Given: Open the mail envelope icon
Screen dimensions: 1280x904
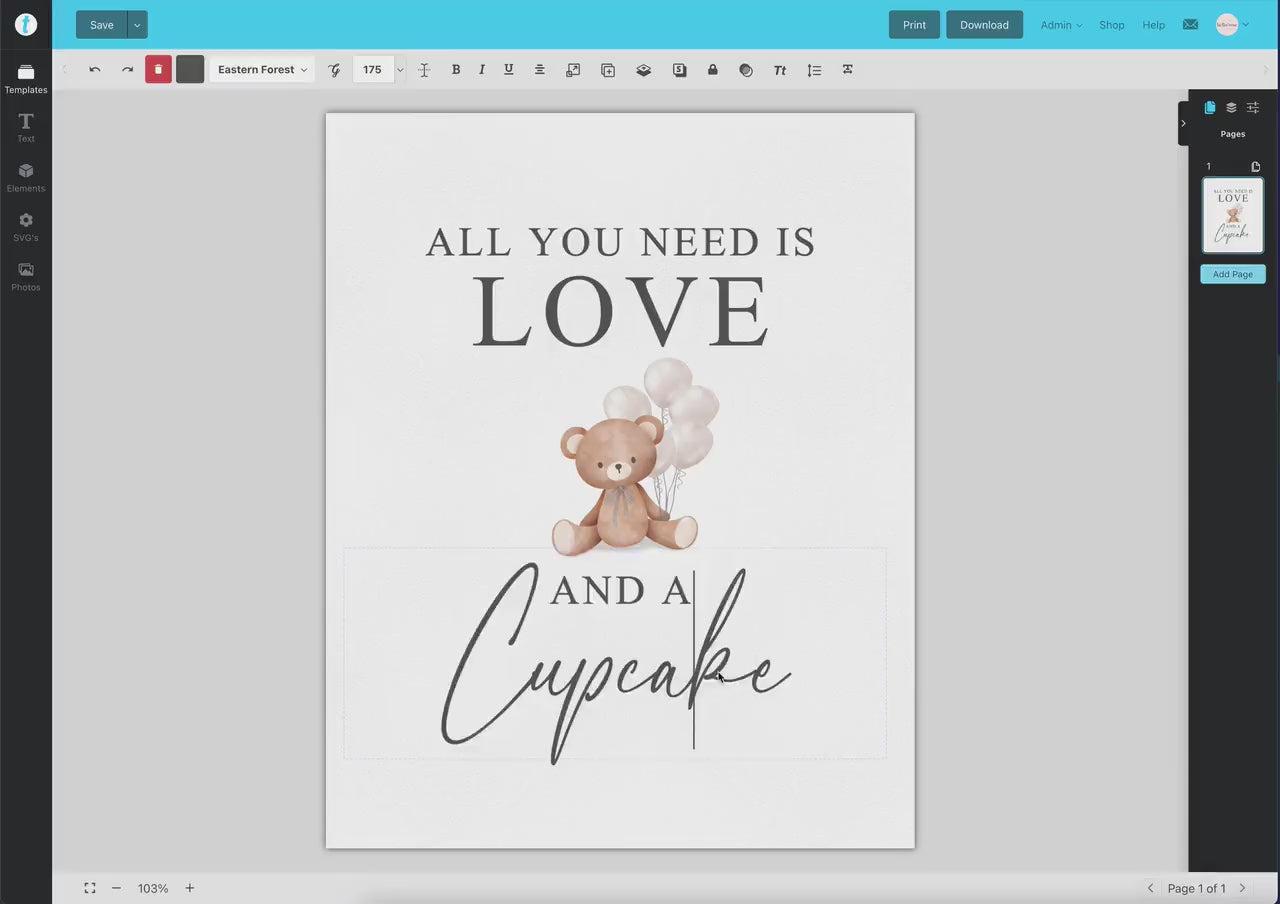Looking at the screenshot, I should tap(1190, 25).
